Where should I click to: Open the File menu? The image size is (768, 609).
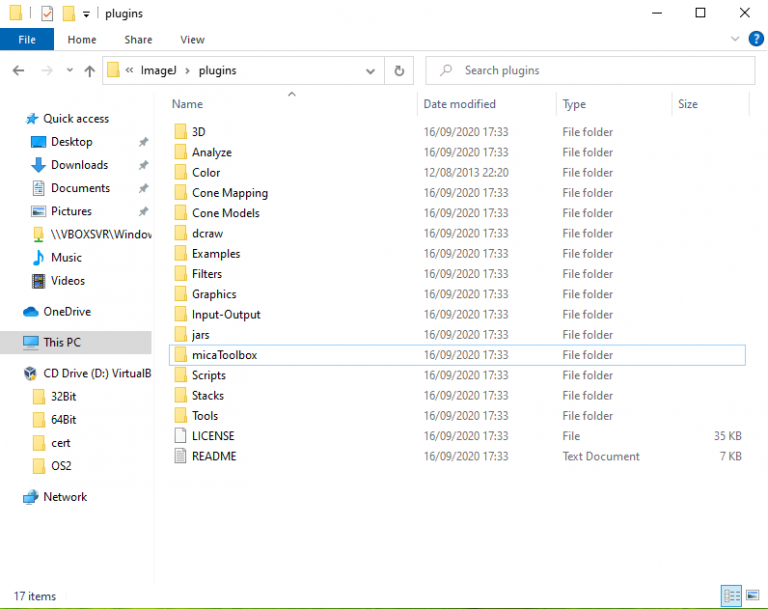point(27,40)
